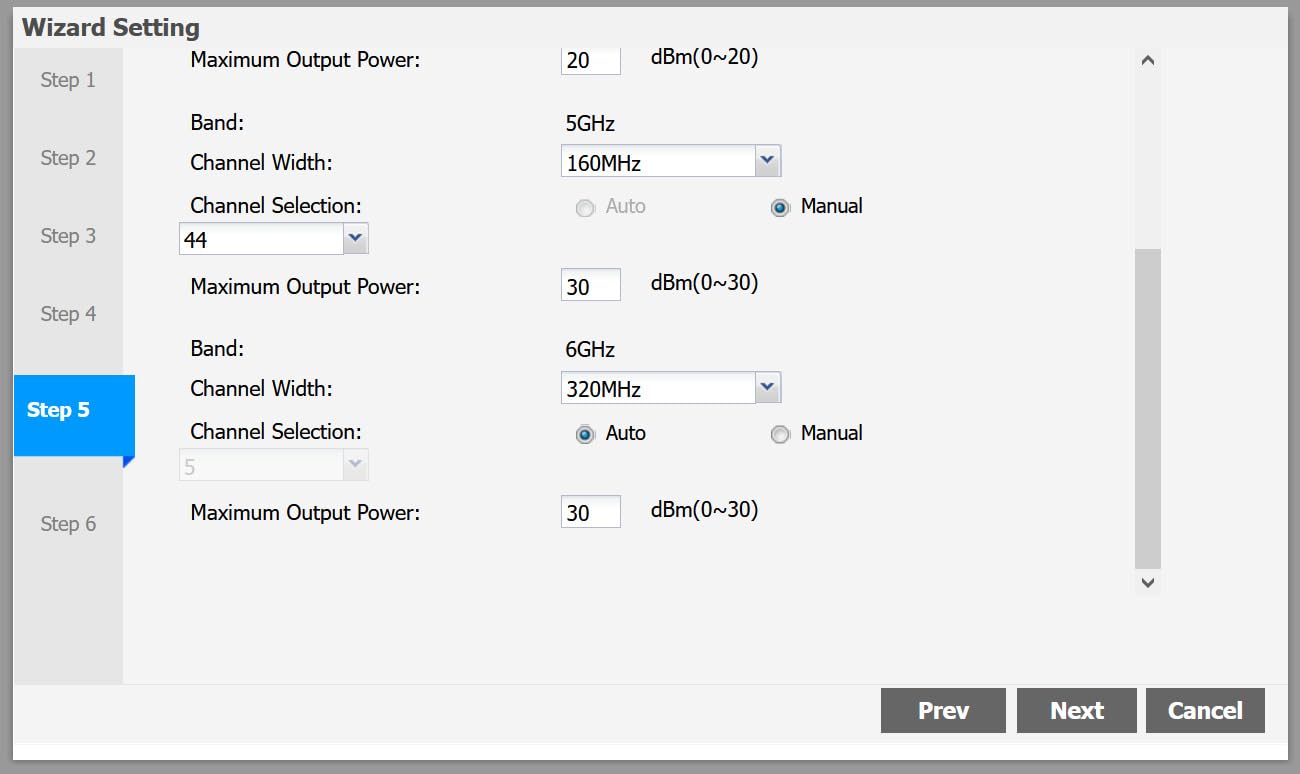Enable Auto channel selection for 6GHz band

[585, 434]
